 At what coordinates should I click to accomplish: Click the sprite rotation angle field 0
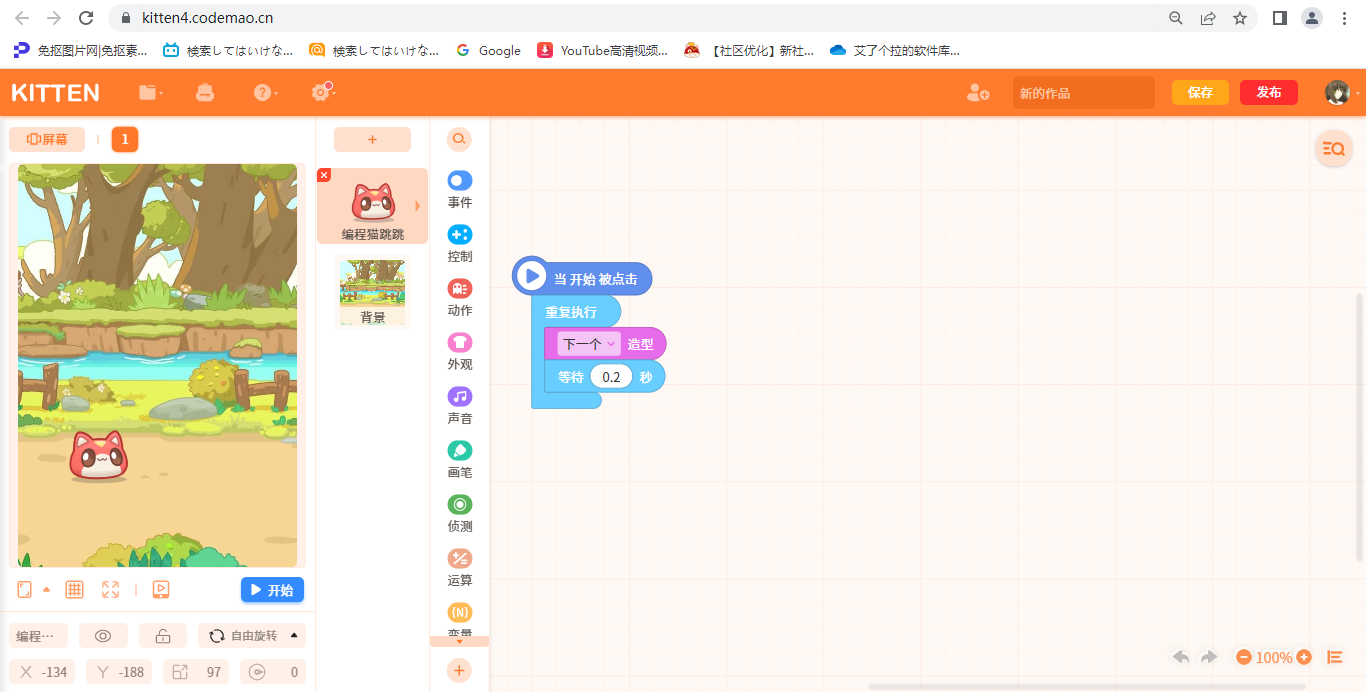(x=273, y=672)
